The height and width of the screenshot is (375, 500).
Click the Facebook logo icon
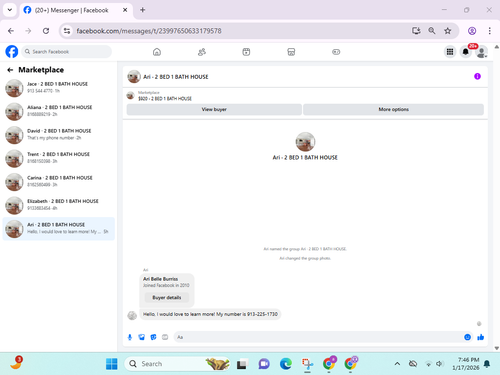12,52
